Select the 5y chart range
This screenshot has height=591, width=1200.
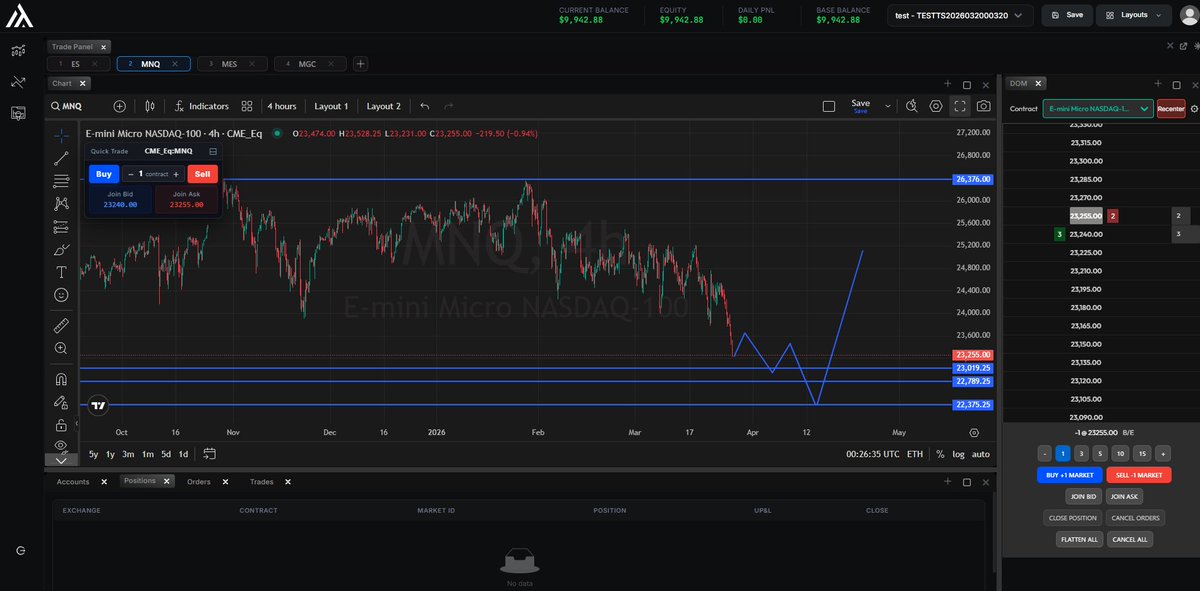(x=93, y=454)
